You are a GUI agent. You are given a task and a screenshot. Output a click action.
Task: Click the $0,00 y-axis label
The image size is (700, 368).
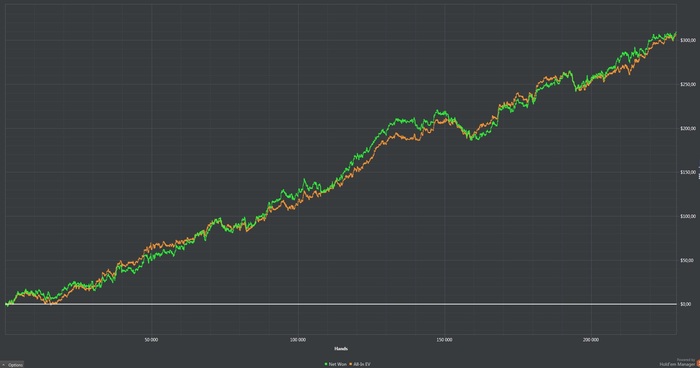click(686, 304)
